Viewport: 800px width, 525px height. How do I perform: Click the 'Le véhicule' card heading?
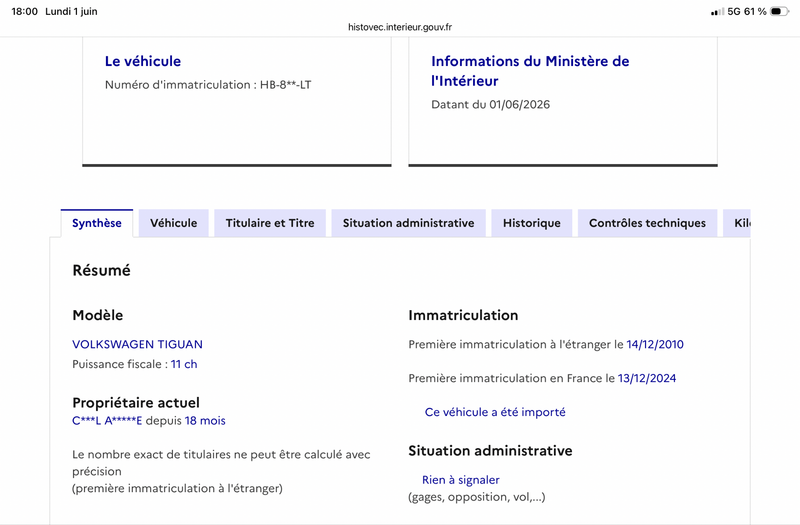(x=143, y=61)
